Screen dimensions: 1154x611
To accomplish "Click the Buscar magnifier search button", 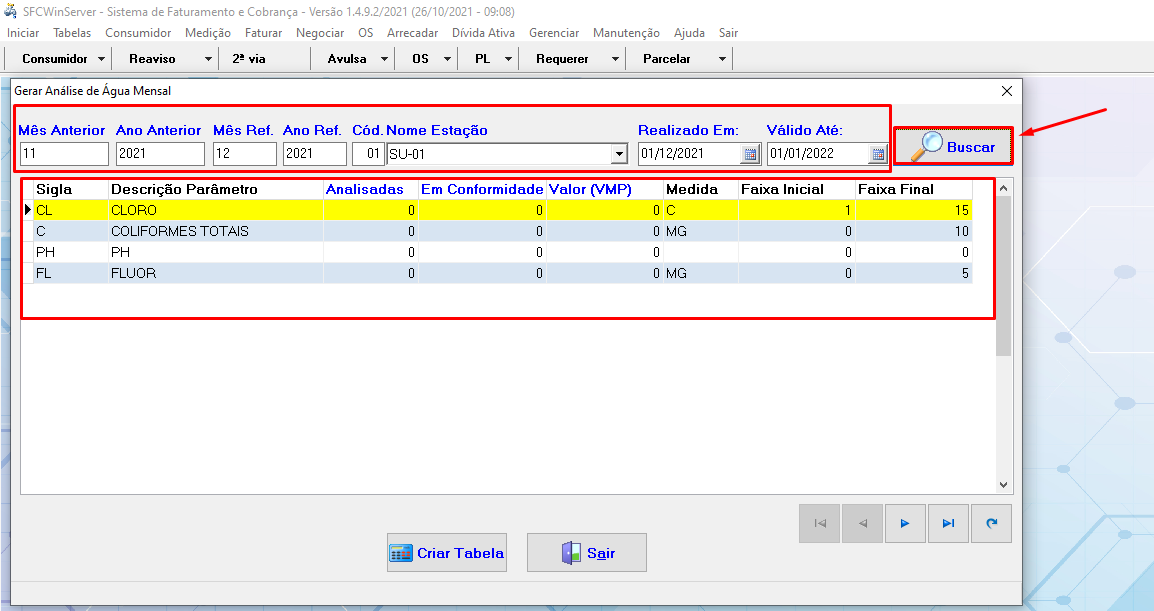I will tap(953, 147).
